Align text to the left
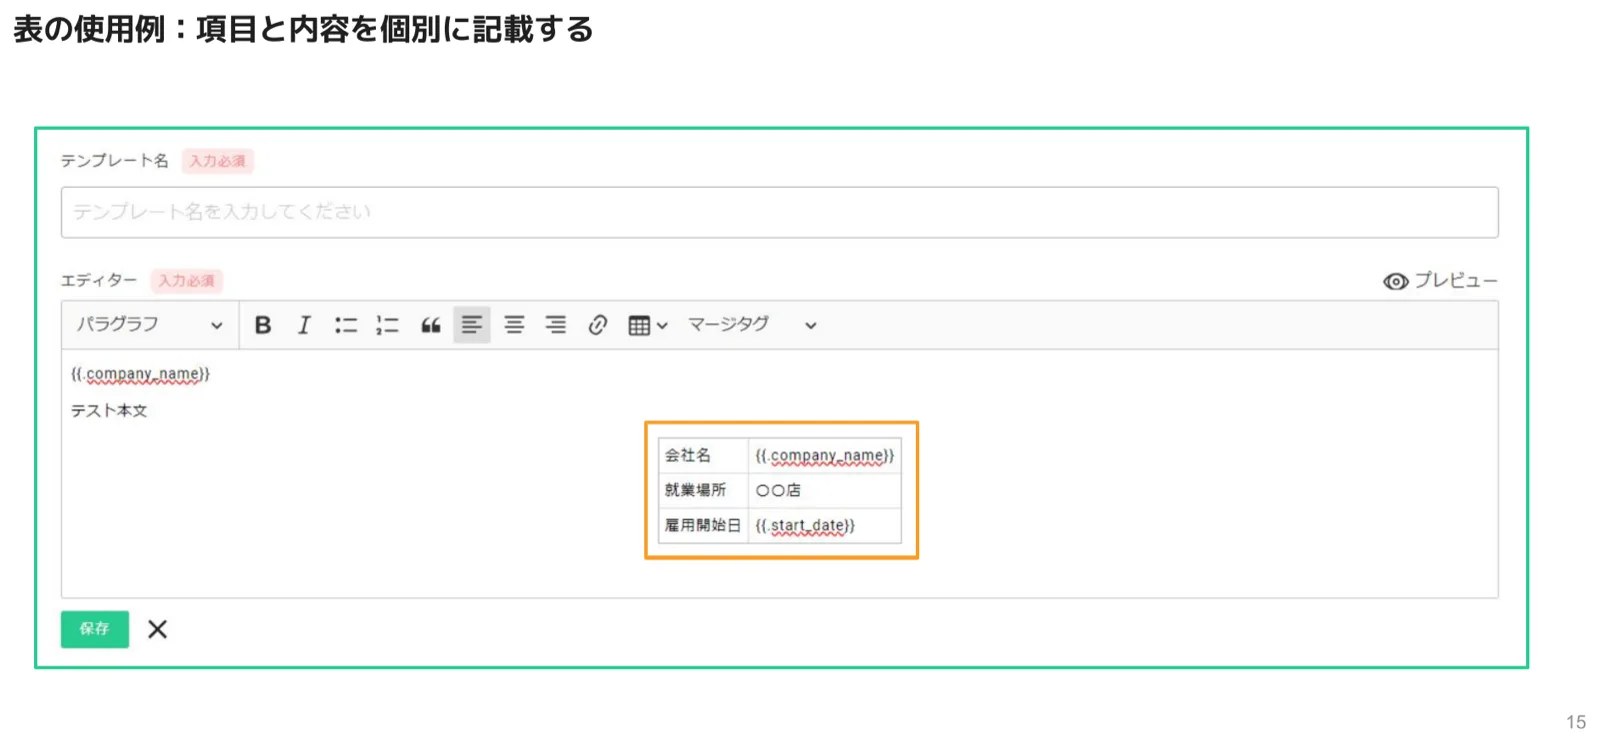 (472, 325)
